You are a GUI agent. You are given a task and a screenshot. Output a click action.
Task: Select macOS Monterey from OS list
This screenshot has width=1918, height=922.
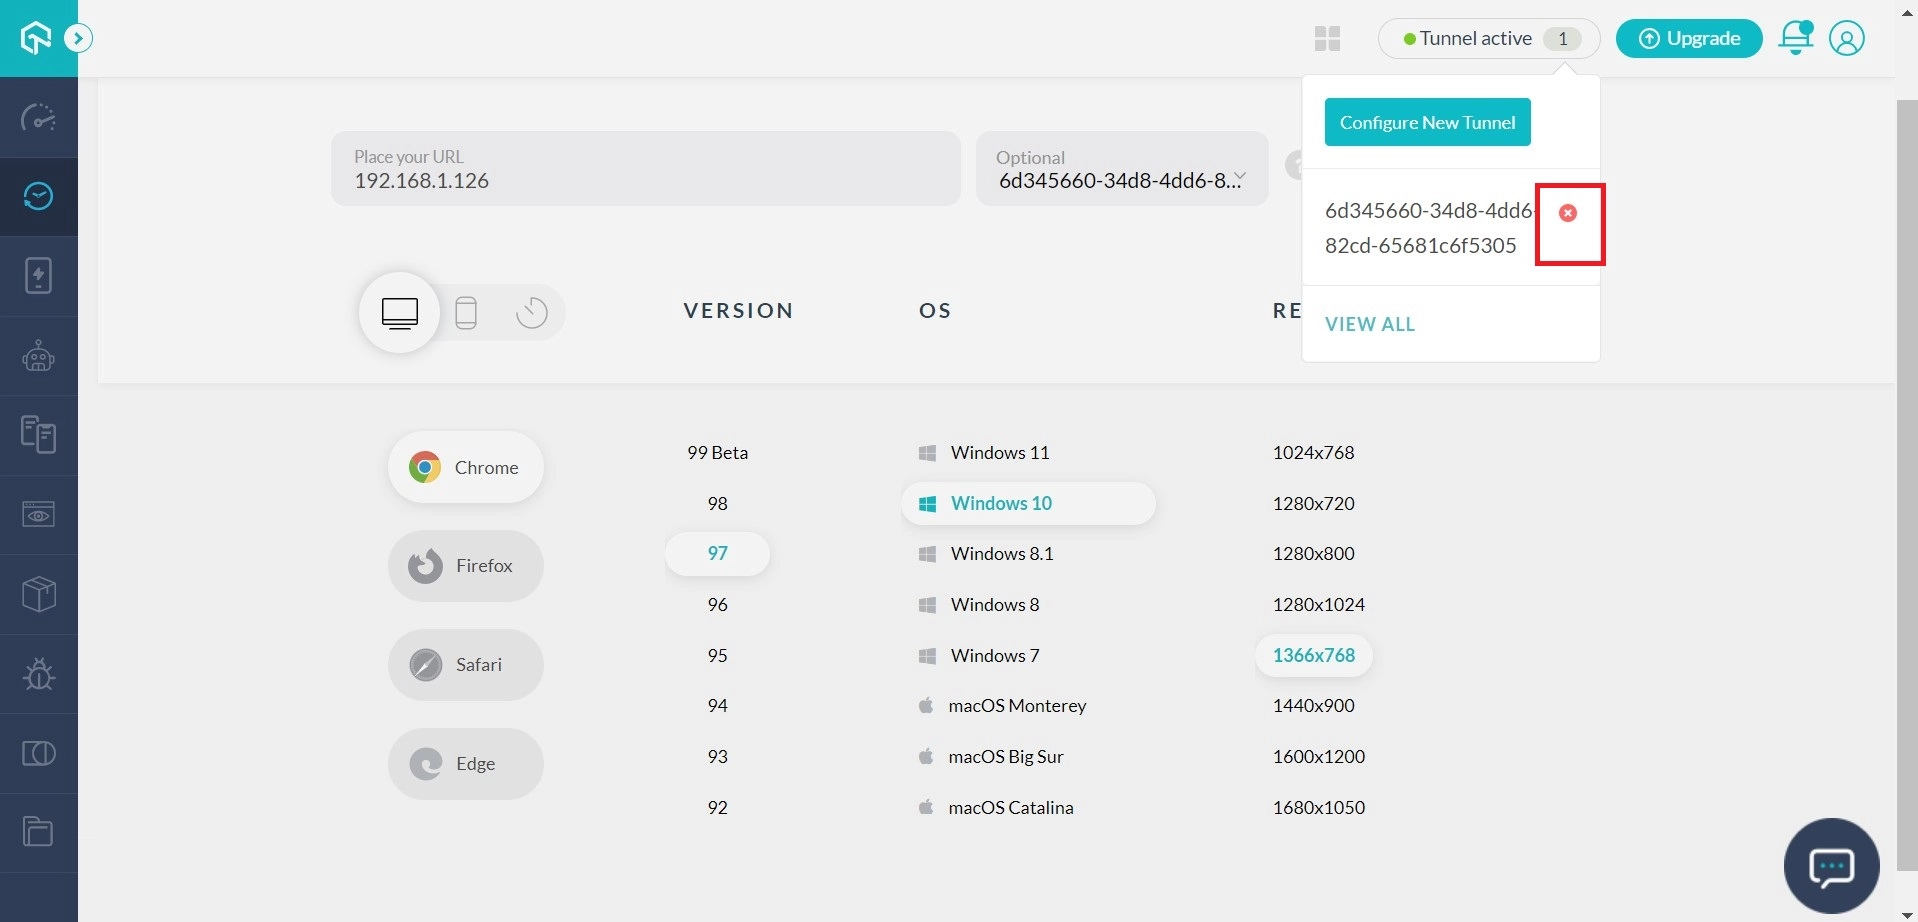coord(1016,706)
